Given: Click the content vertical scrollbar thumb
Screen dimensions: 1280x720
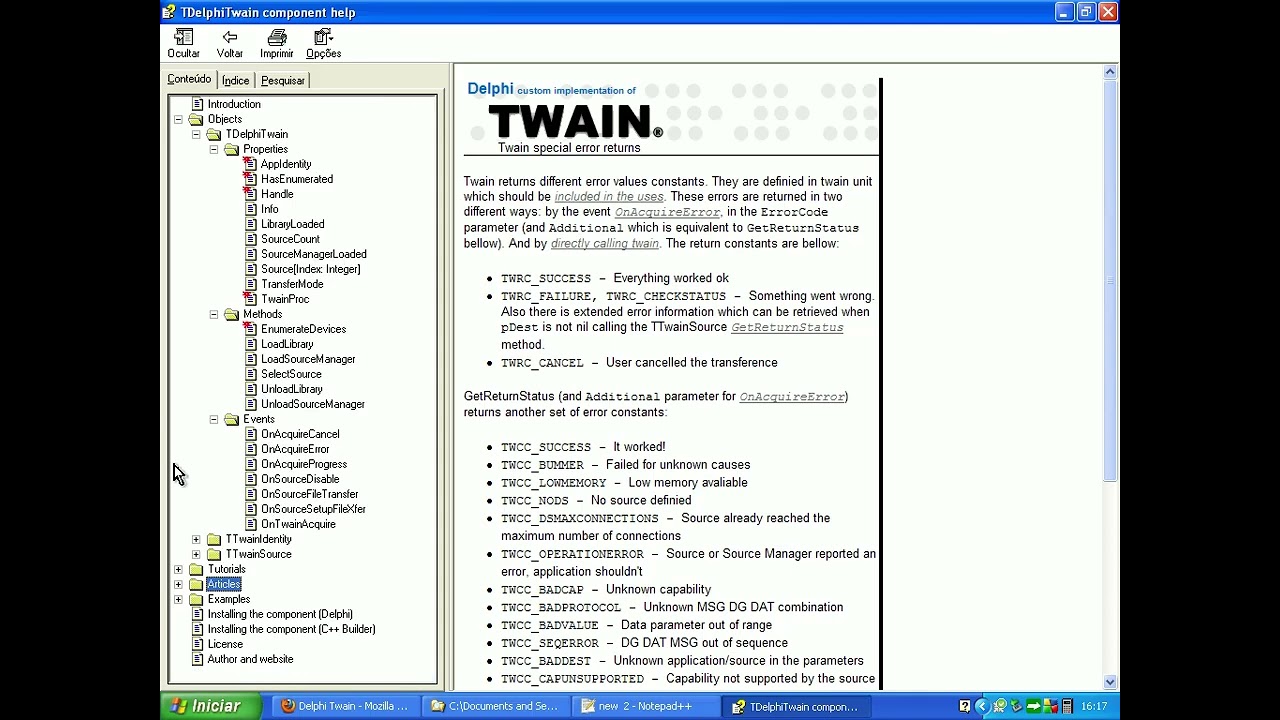Looking at the screenshot, I should click(x=1110, y=281).
